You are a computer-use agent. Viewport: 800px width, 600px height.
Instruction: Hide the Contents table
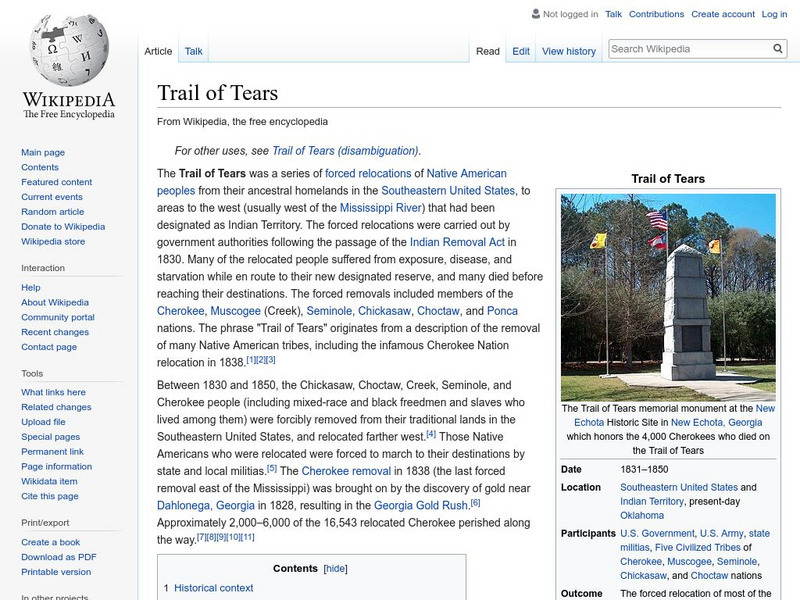(x=335, y=568)
